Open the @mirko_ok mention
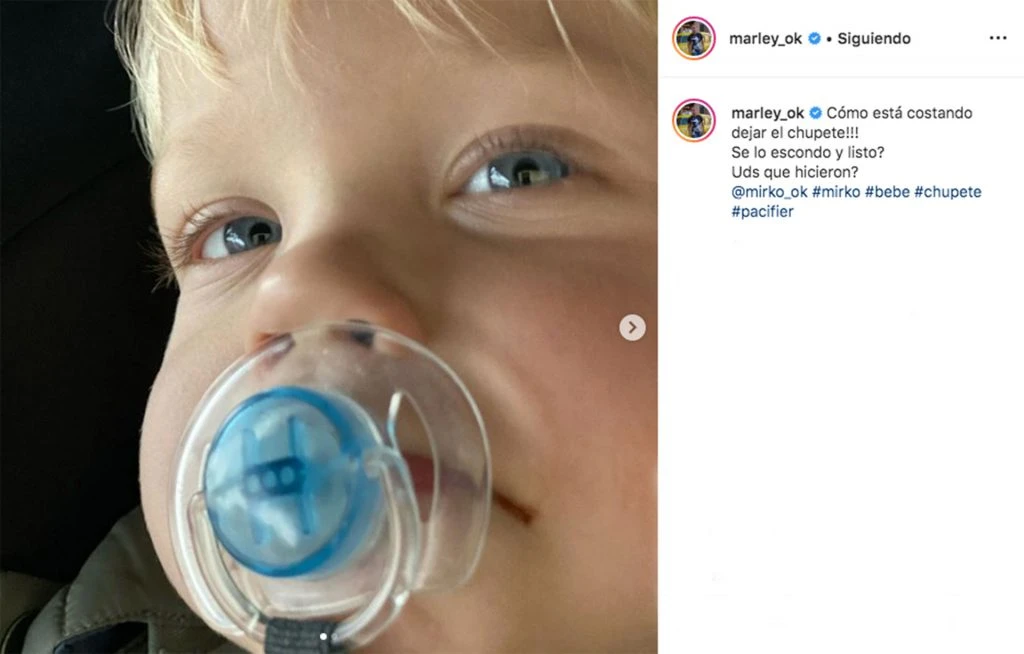Image resolution: width=1024 pixels, height=654 pixels. [768, 191]
